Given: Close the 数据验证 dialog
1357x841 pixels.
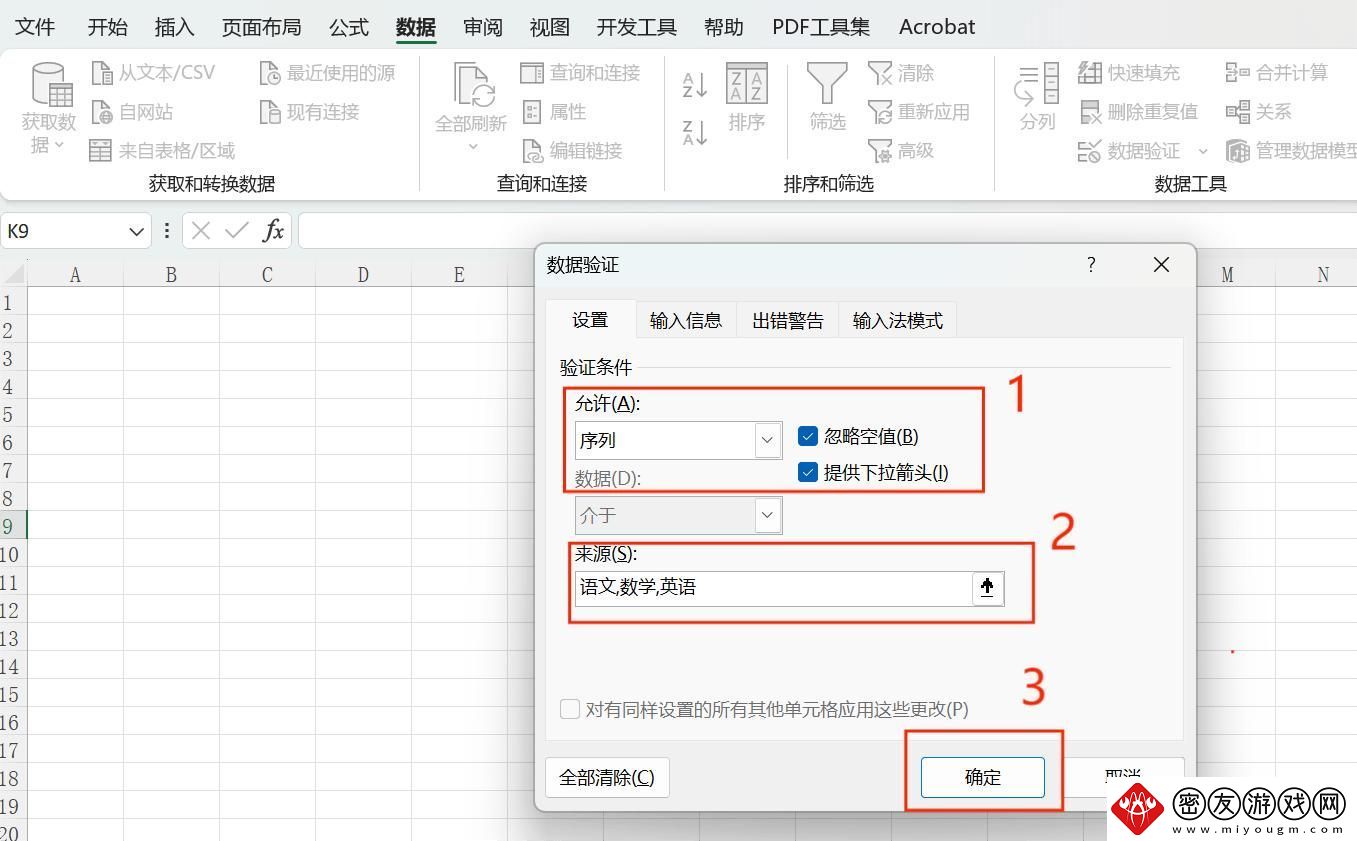Looking at the screenshot, I should [x=1161, y=264].
